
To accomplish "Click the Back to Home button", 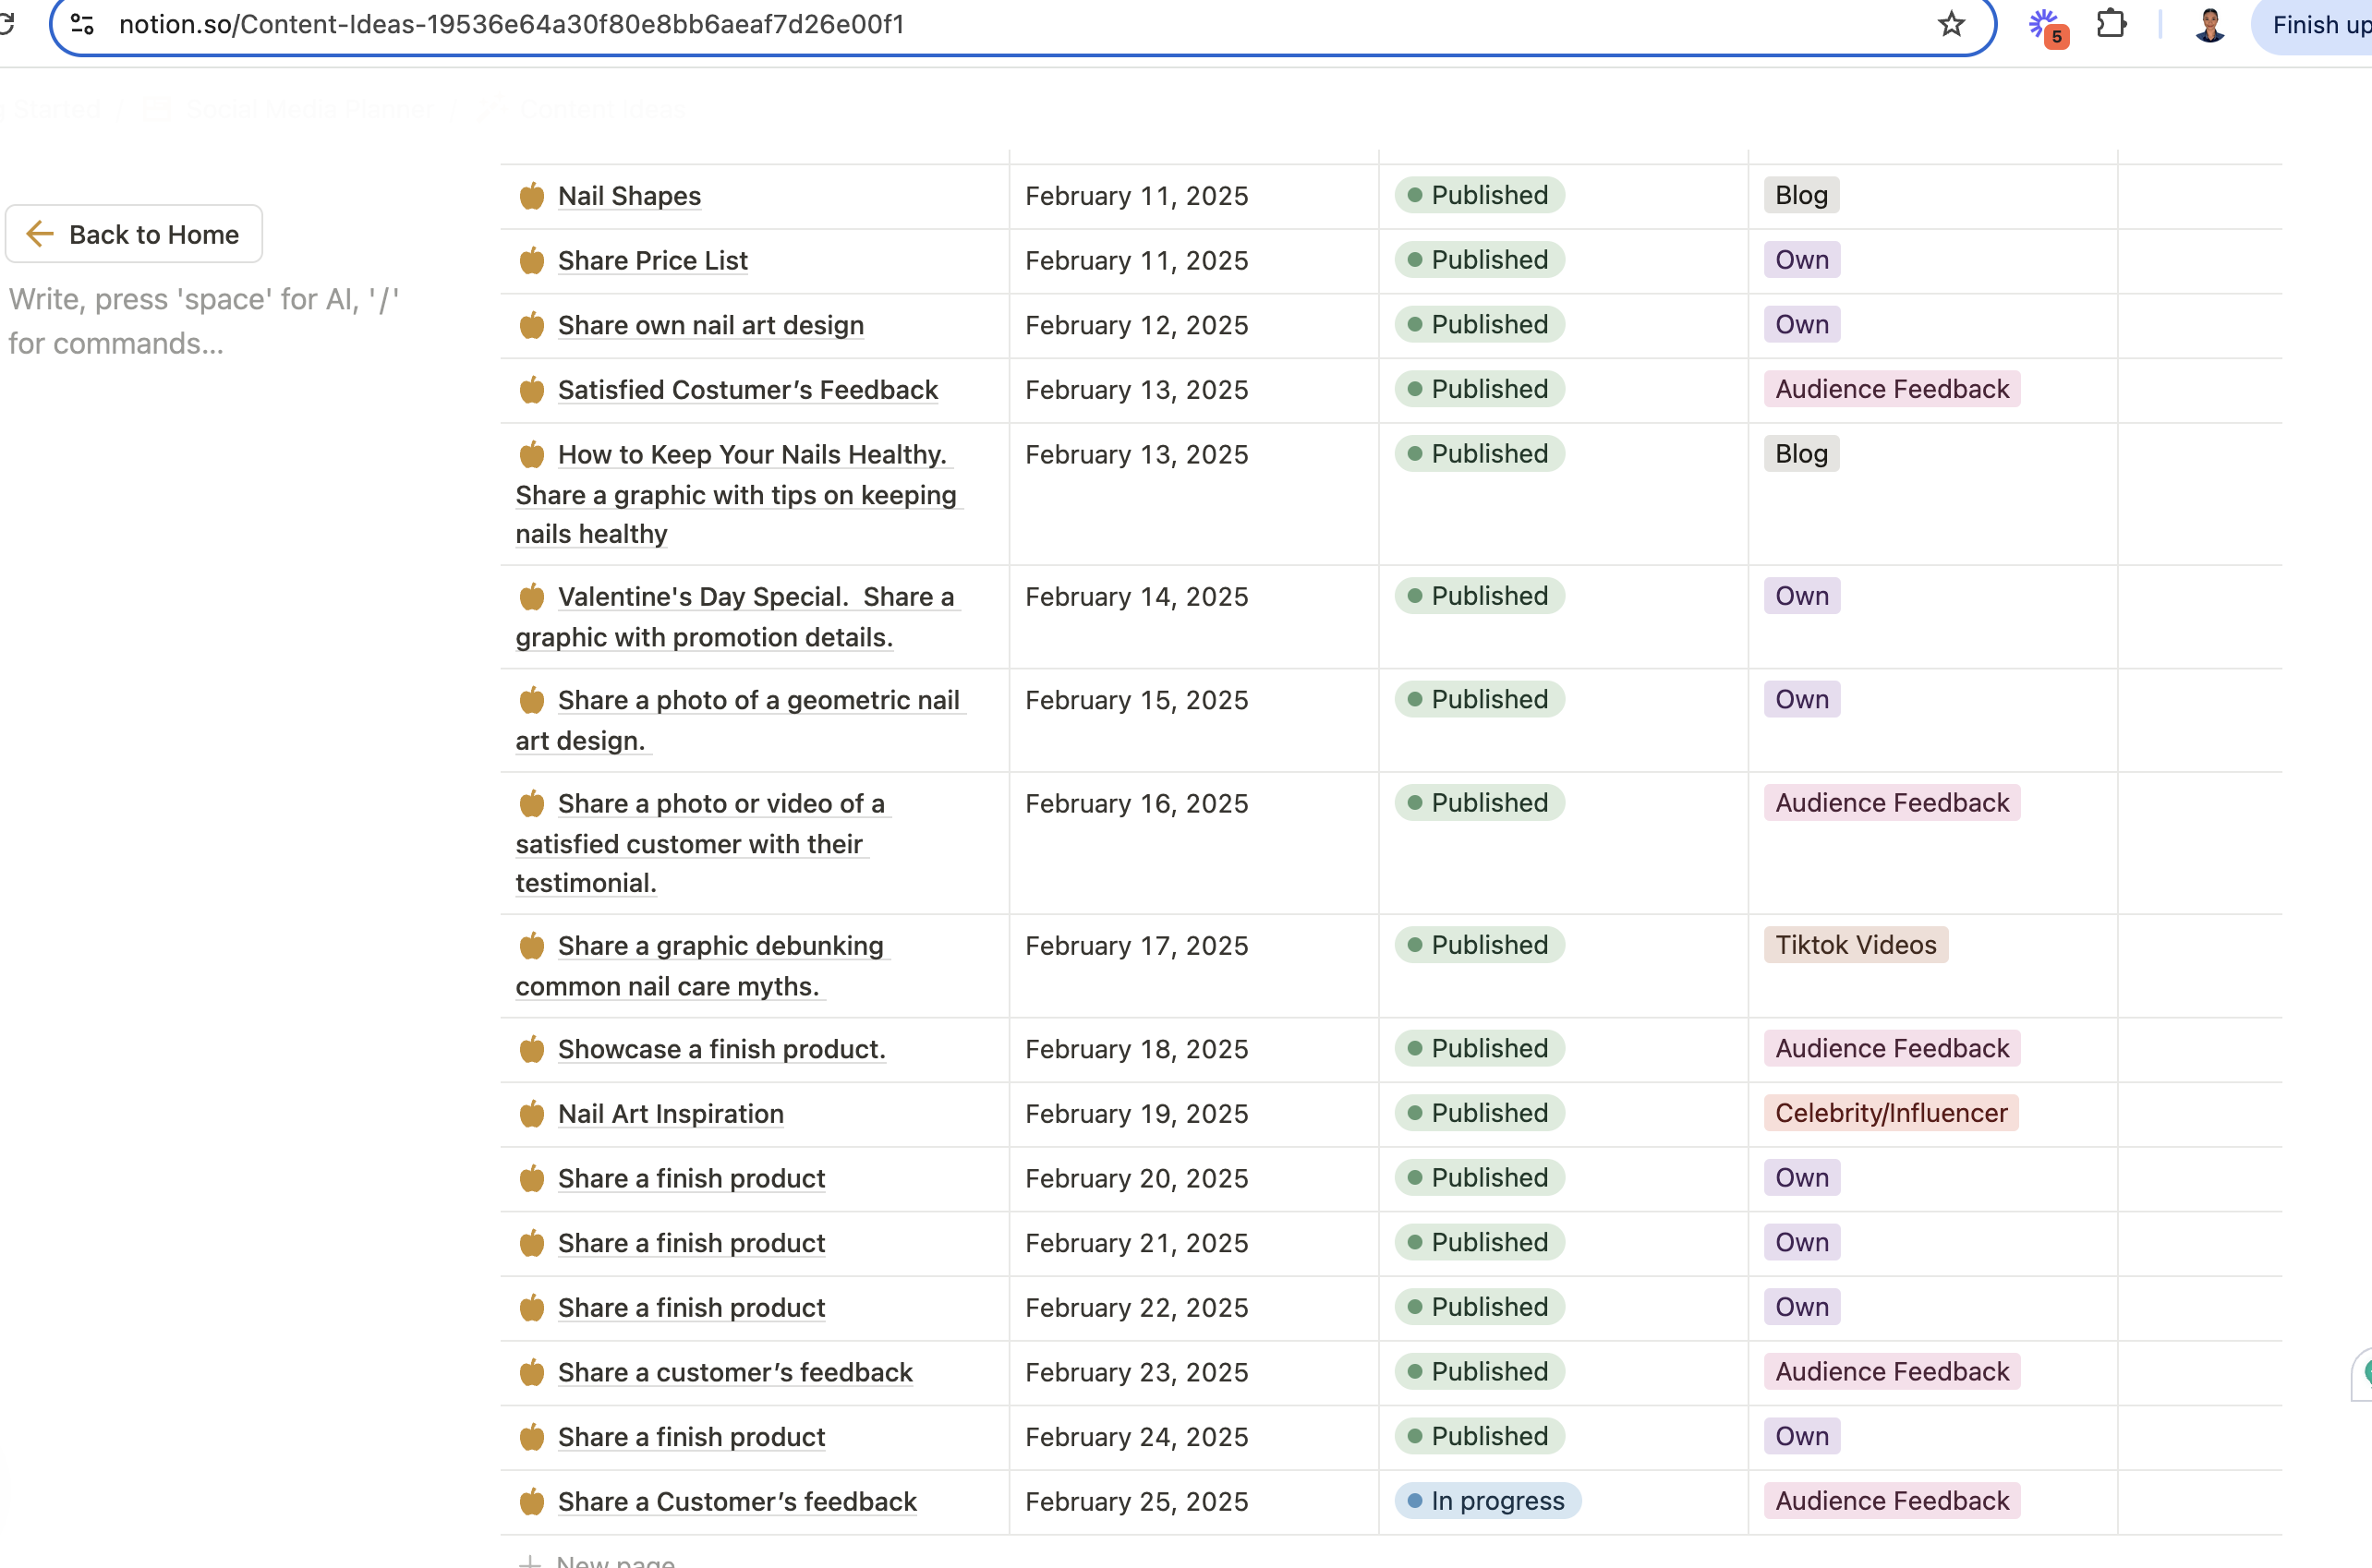I will click(x=134, y=234).
